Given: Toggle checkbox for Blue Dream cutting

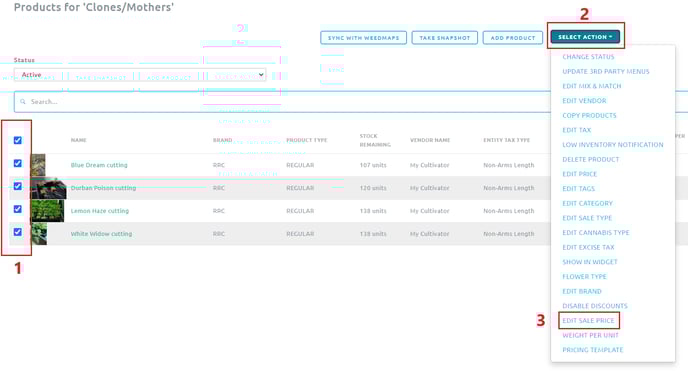Looking at the screenshot, I should click(18, 163).
